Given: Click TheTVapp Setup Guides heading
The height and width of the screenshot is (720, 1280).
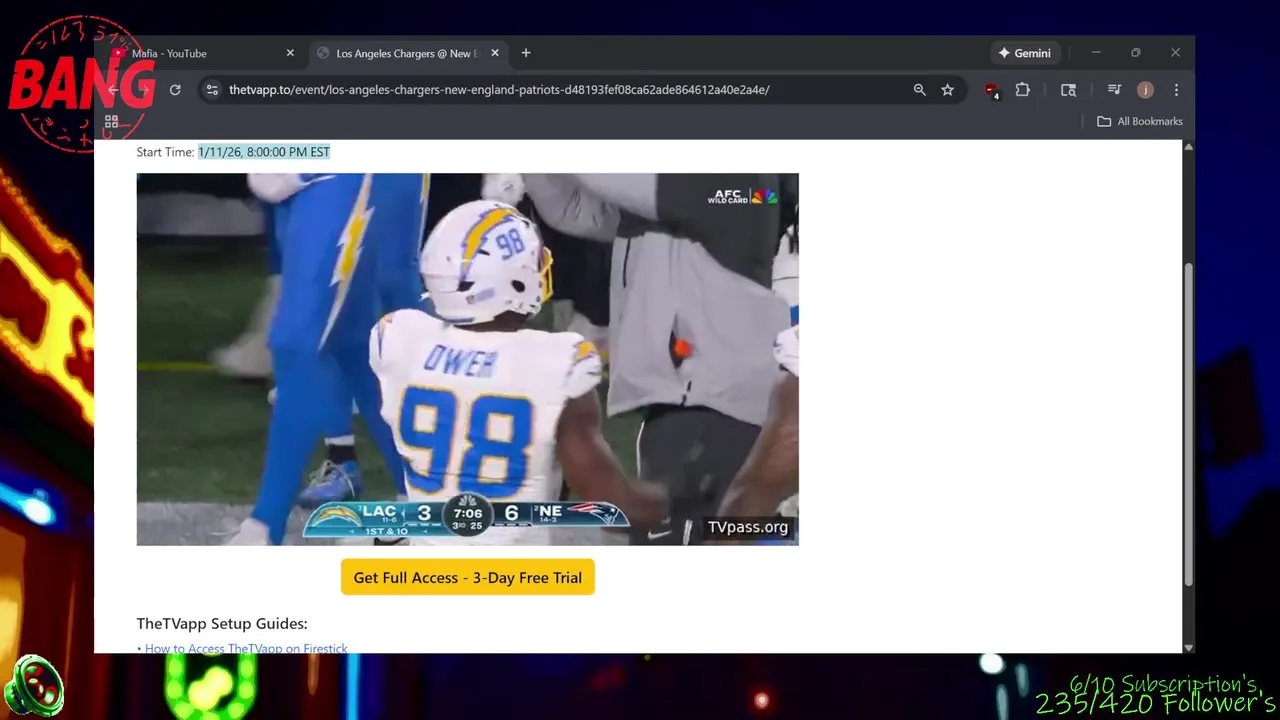Looking at the screenshot, I should tap(222, 623).
